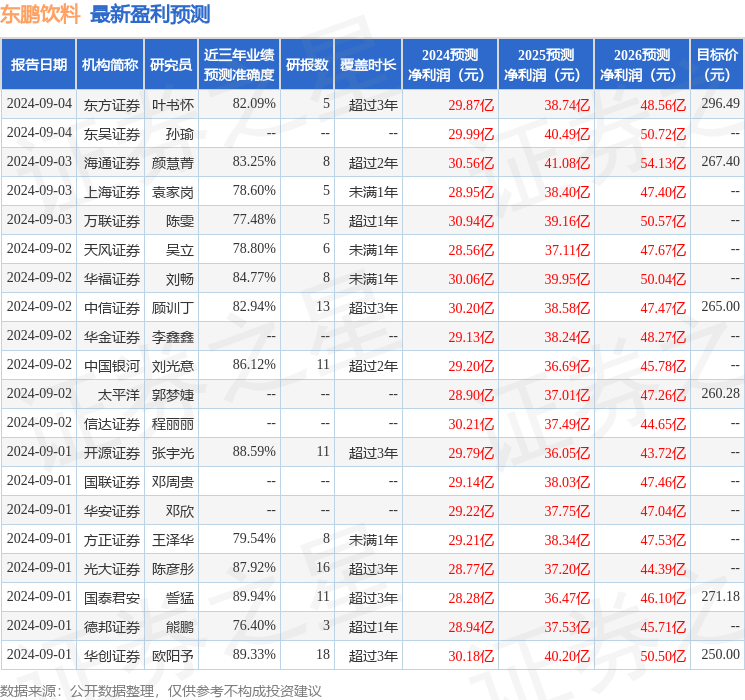This screenshot has width=745, height=700.
Task: Click analyst name 欧阳予
Action: coord(172,656)
